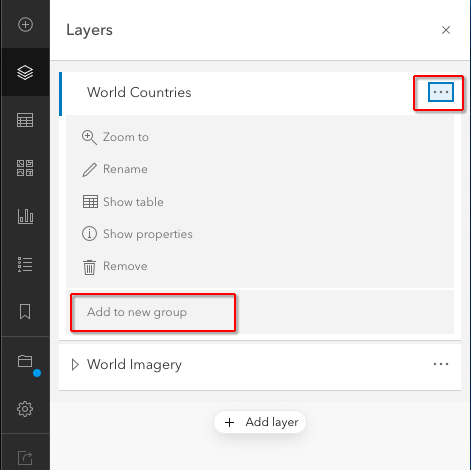Open the Bookmarks sidebar icon
Screen dimensions: 471x470
[25, 311]
